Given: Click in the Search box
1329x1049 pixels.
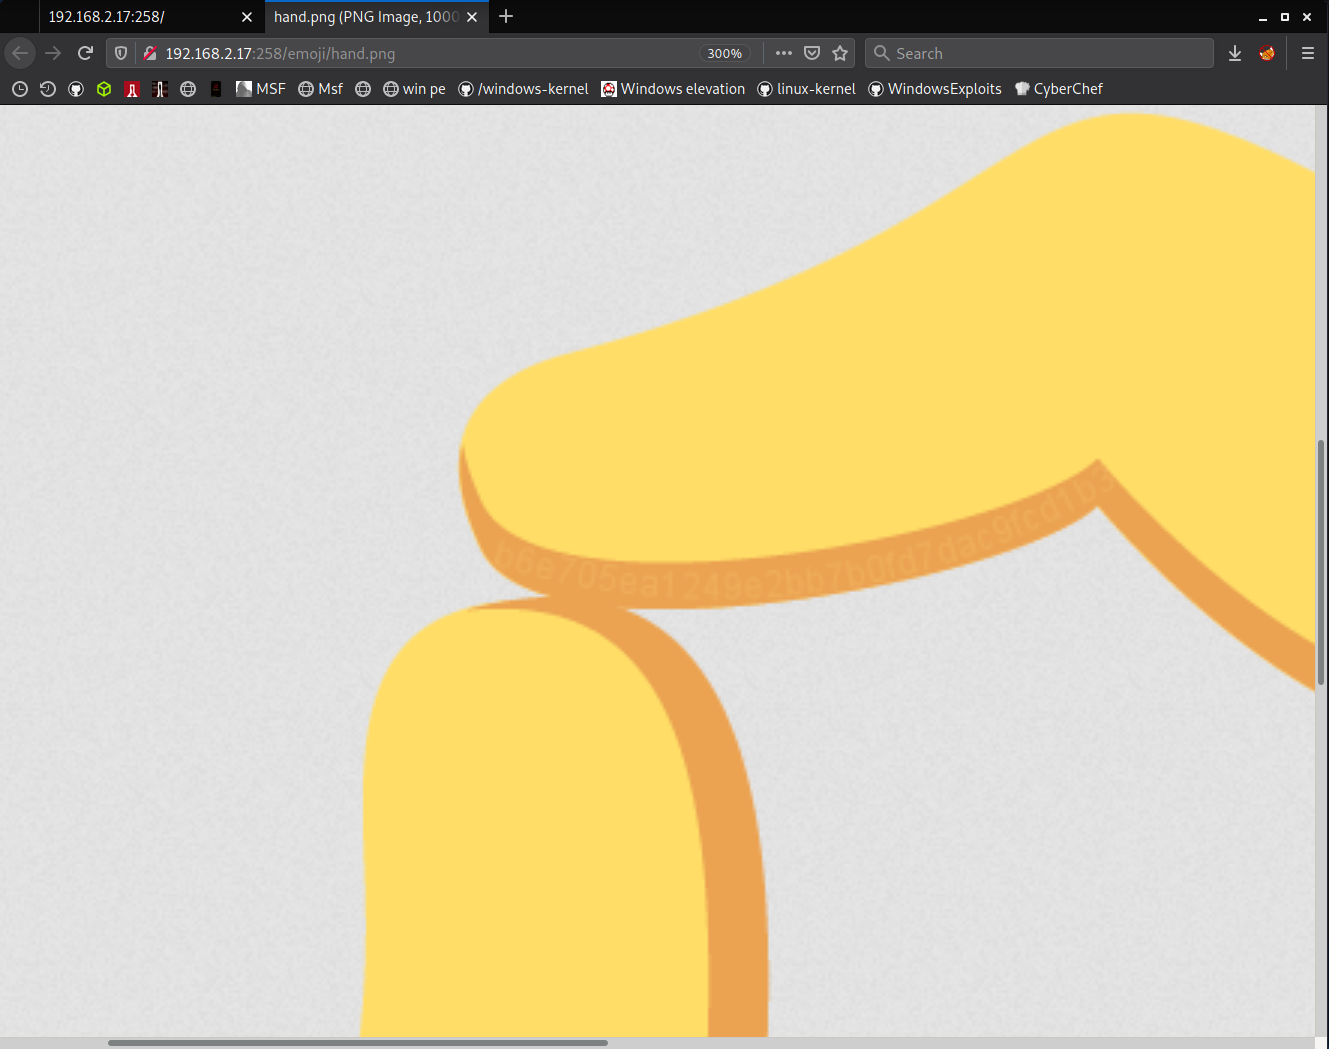Looking at the screenshot, I should (x=1040, y=53).
